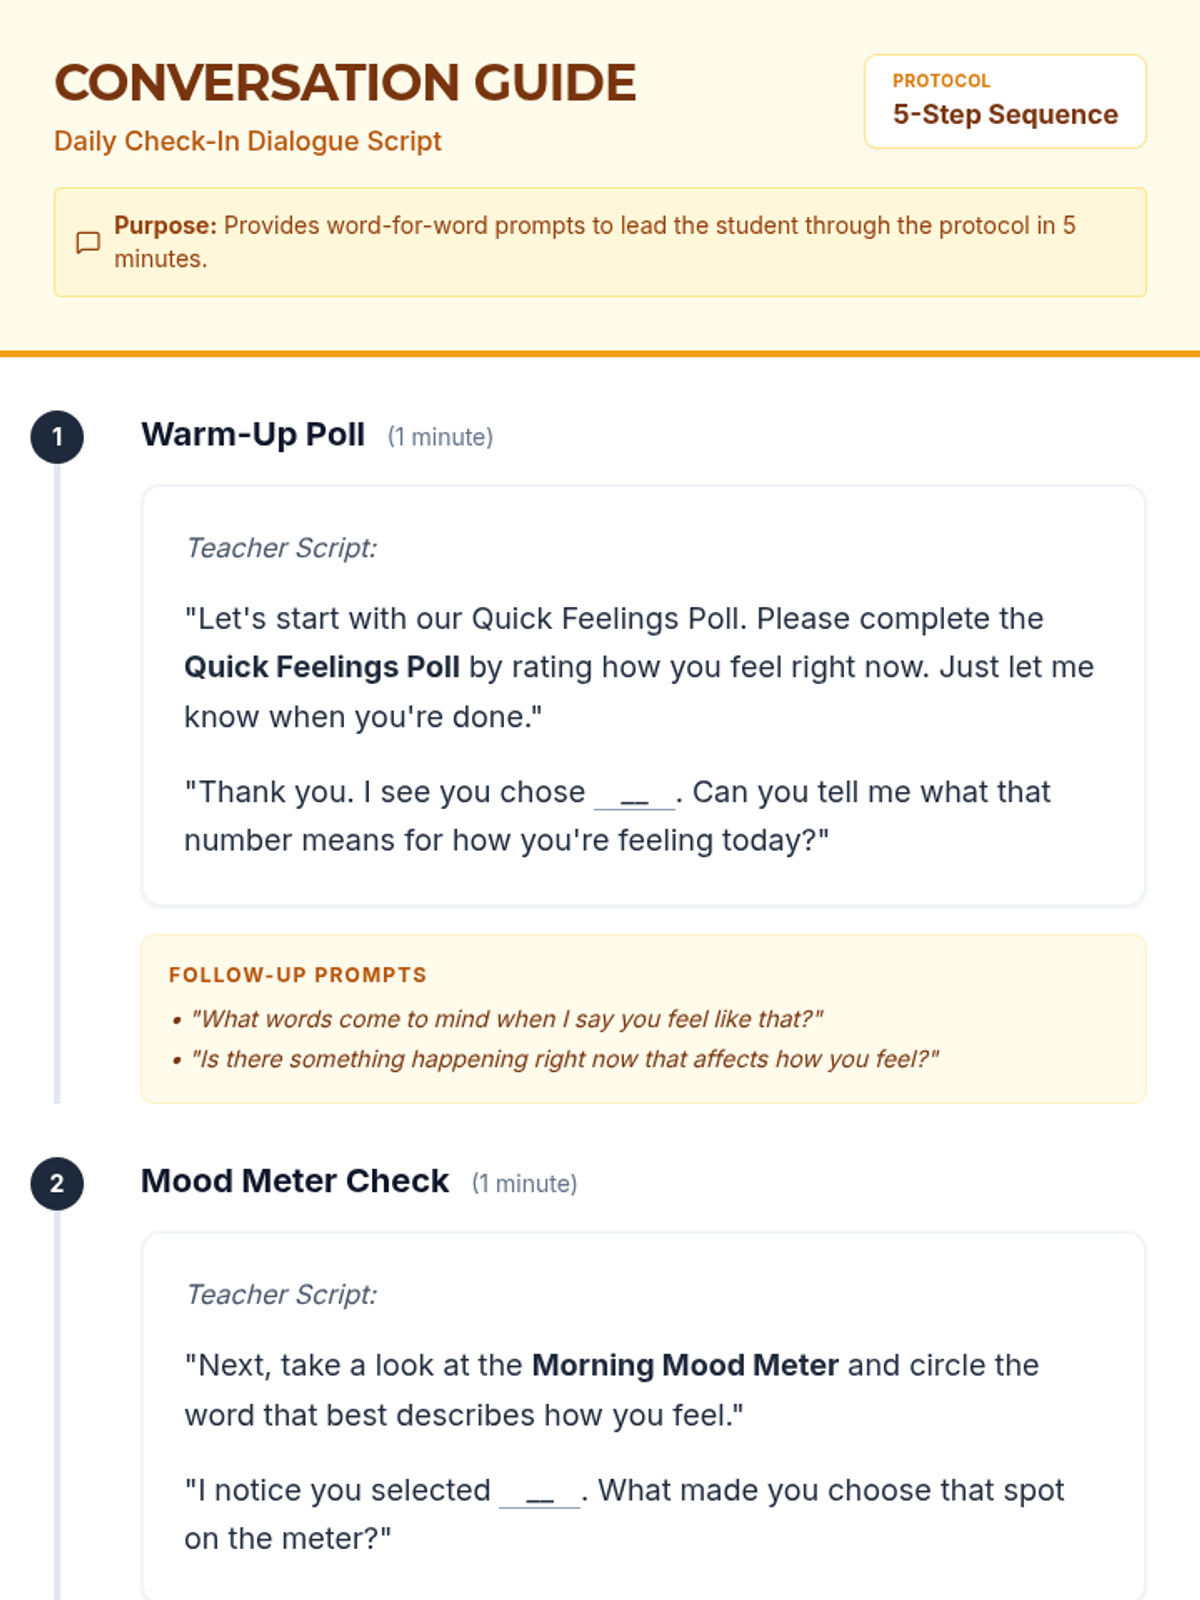The height and width of the screenshot is (1600, 1200).
Task: Select the step 1 numbered circle
Action: (x=57, y=437)
